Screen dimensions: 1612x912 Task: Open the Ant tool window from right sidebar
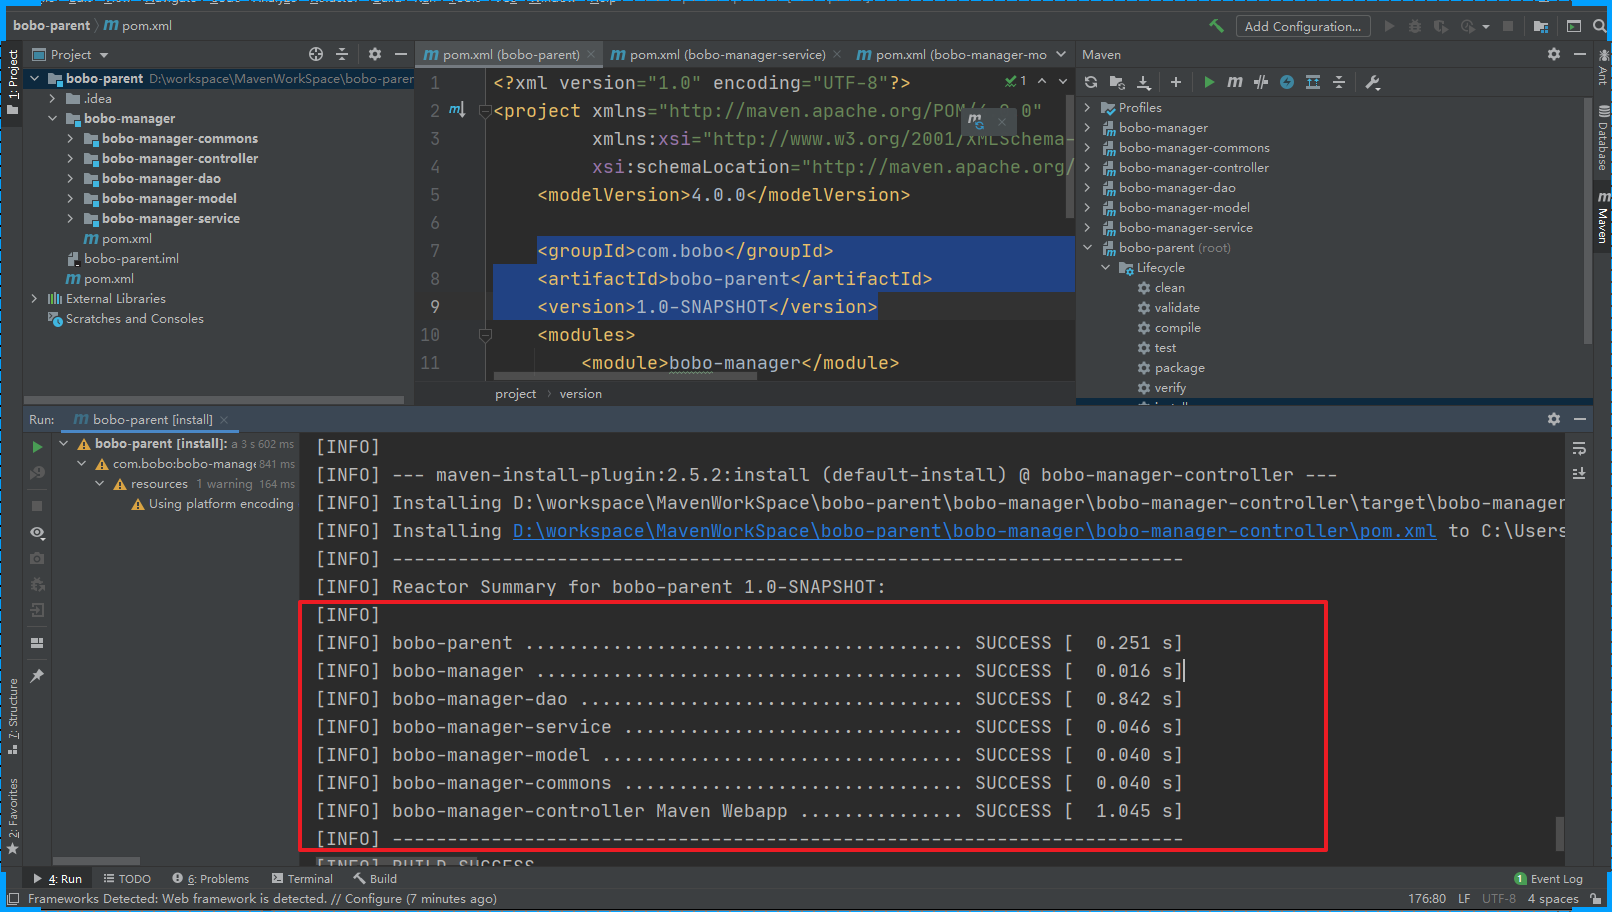pyautogui.click(x=1603, y=66)
